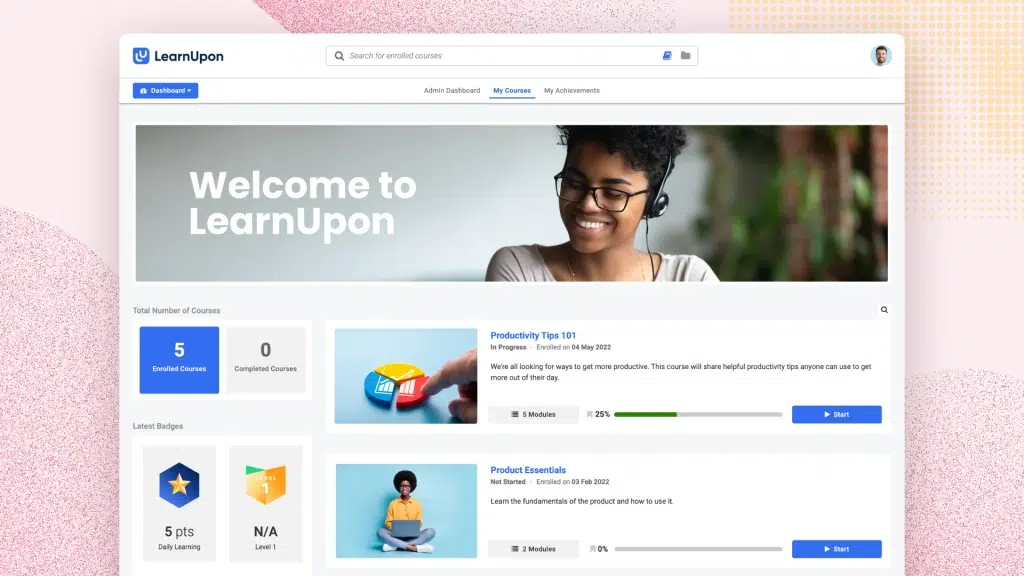Open your profile avatar menu

point(880,55)
